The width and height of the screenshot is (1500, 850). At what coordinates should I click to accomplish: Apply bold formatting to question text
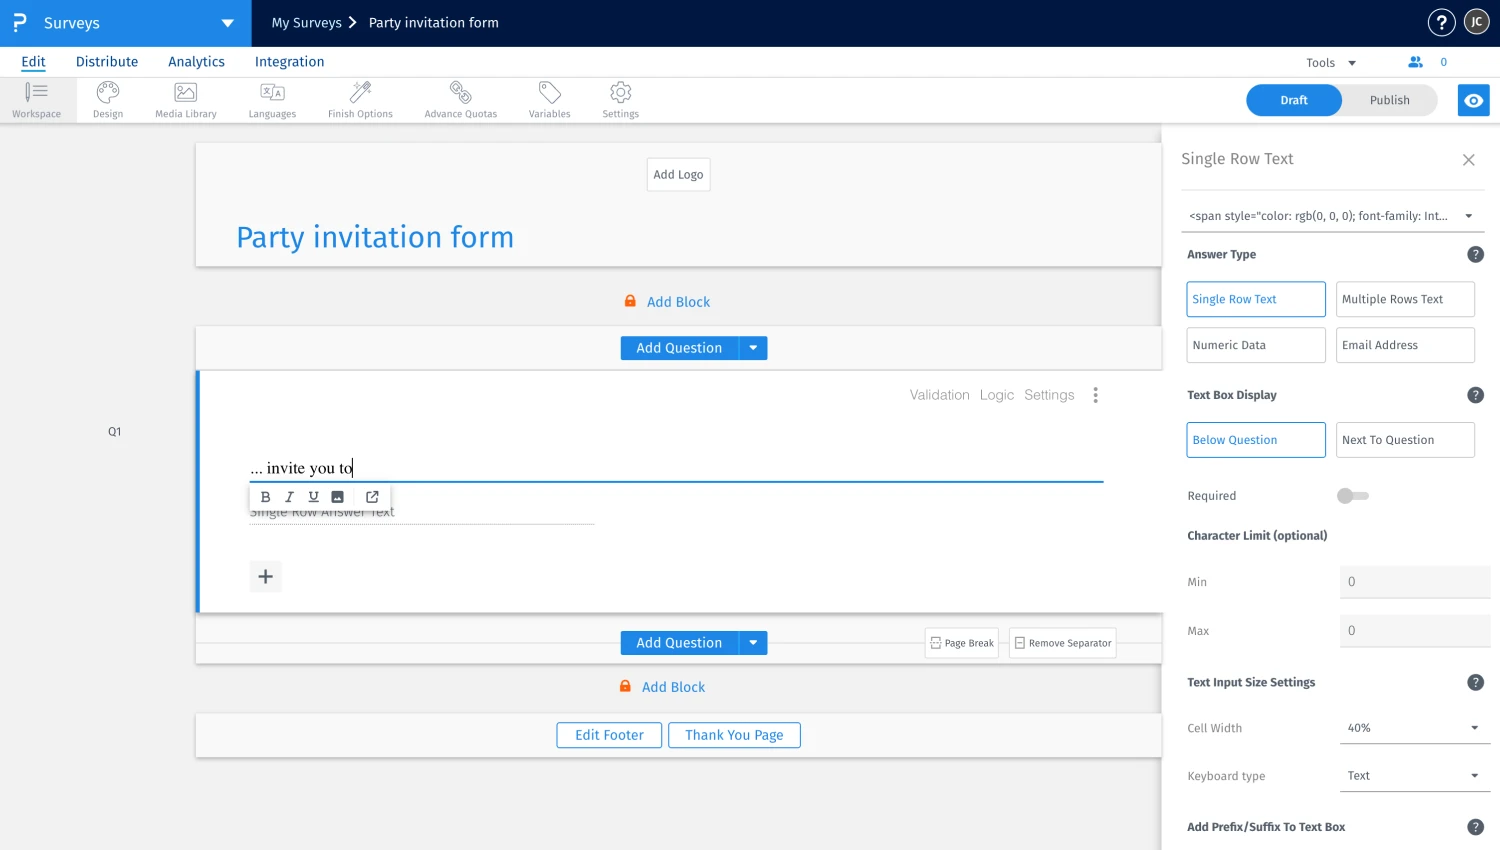click(x=265, y=496)
